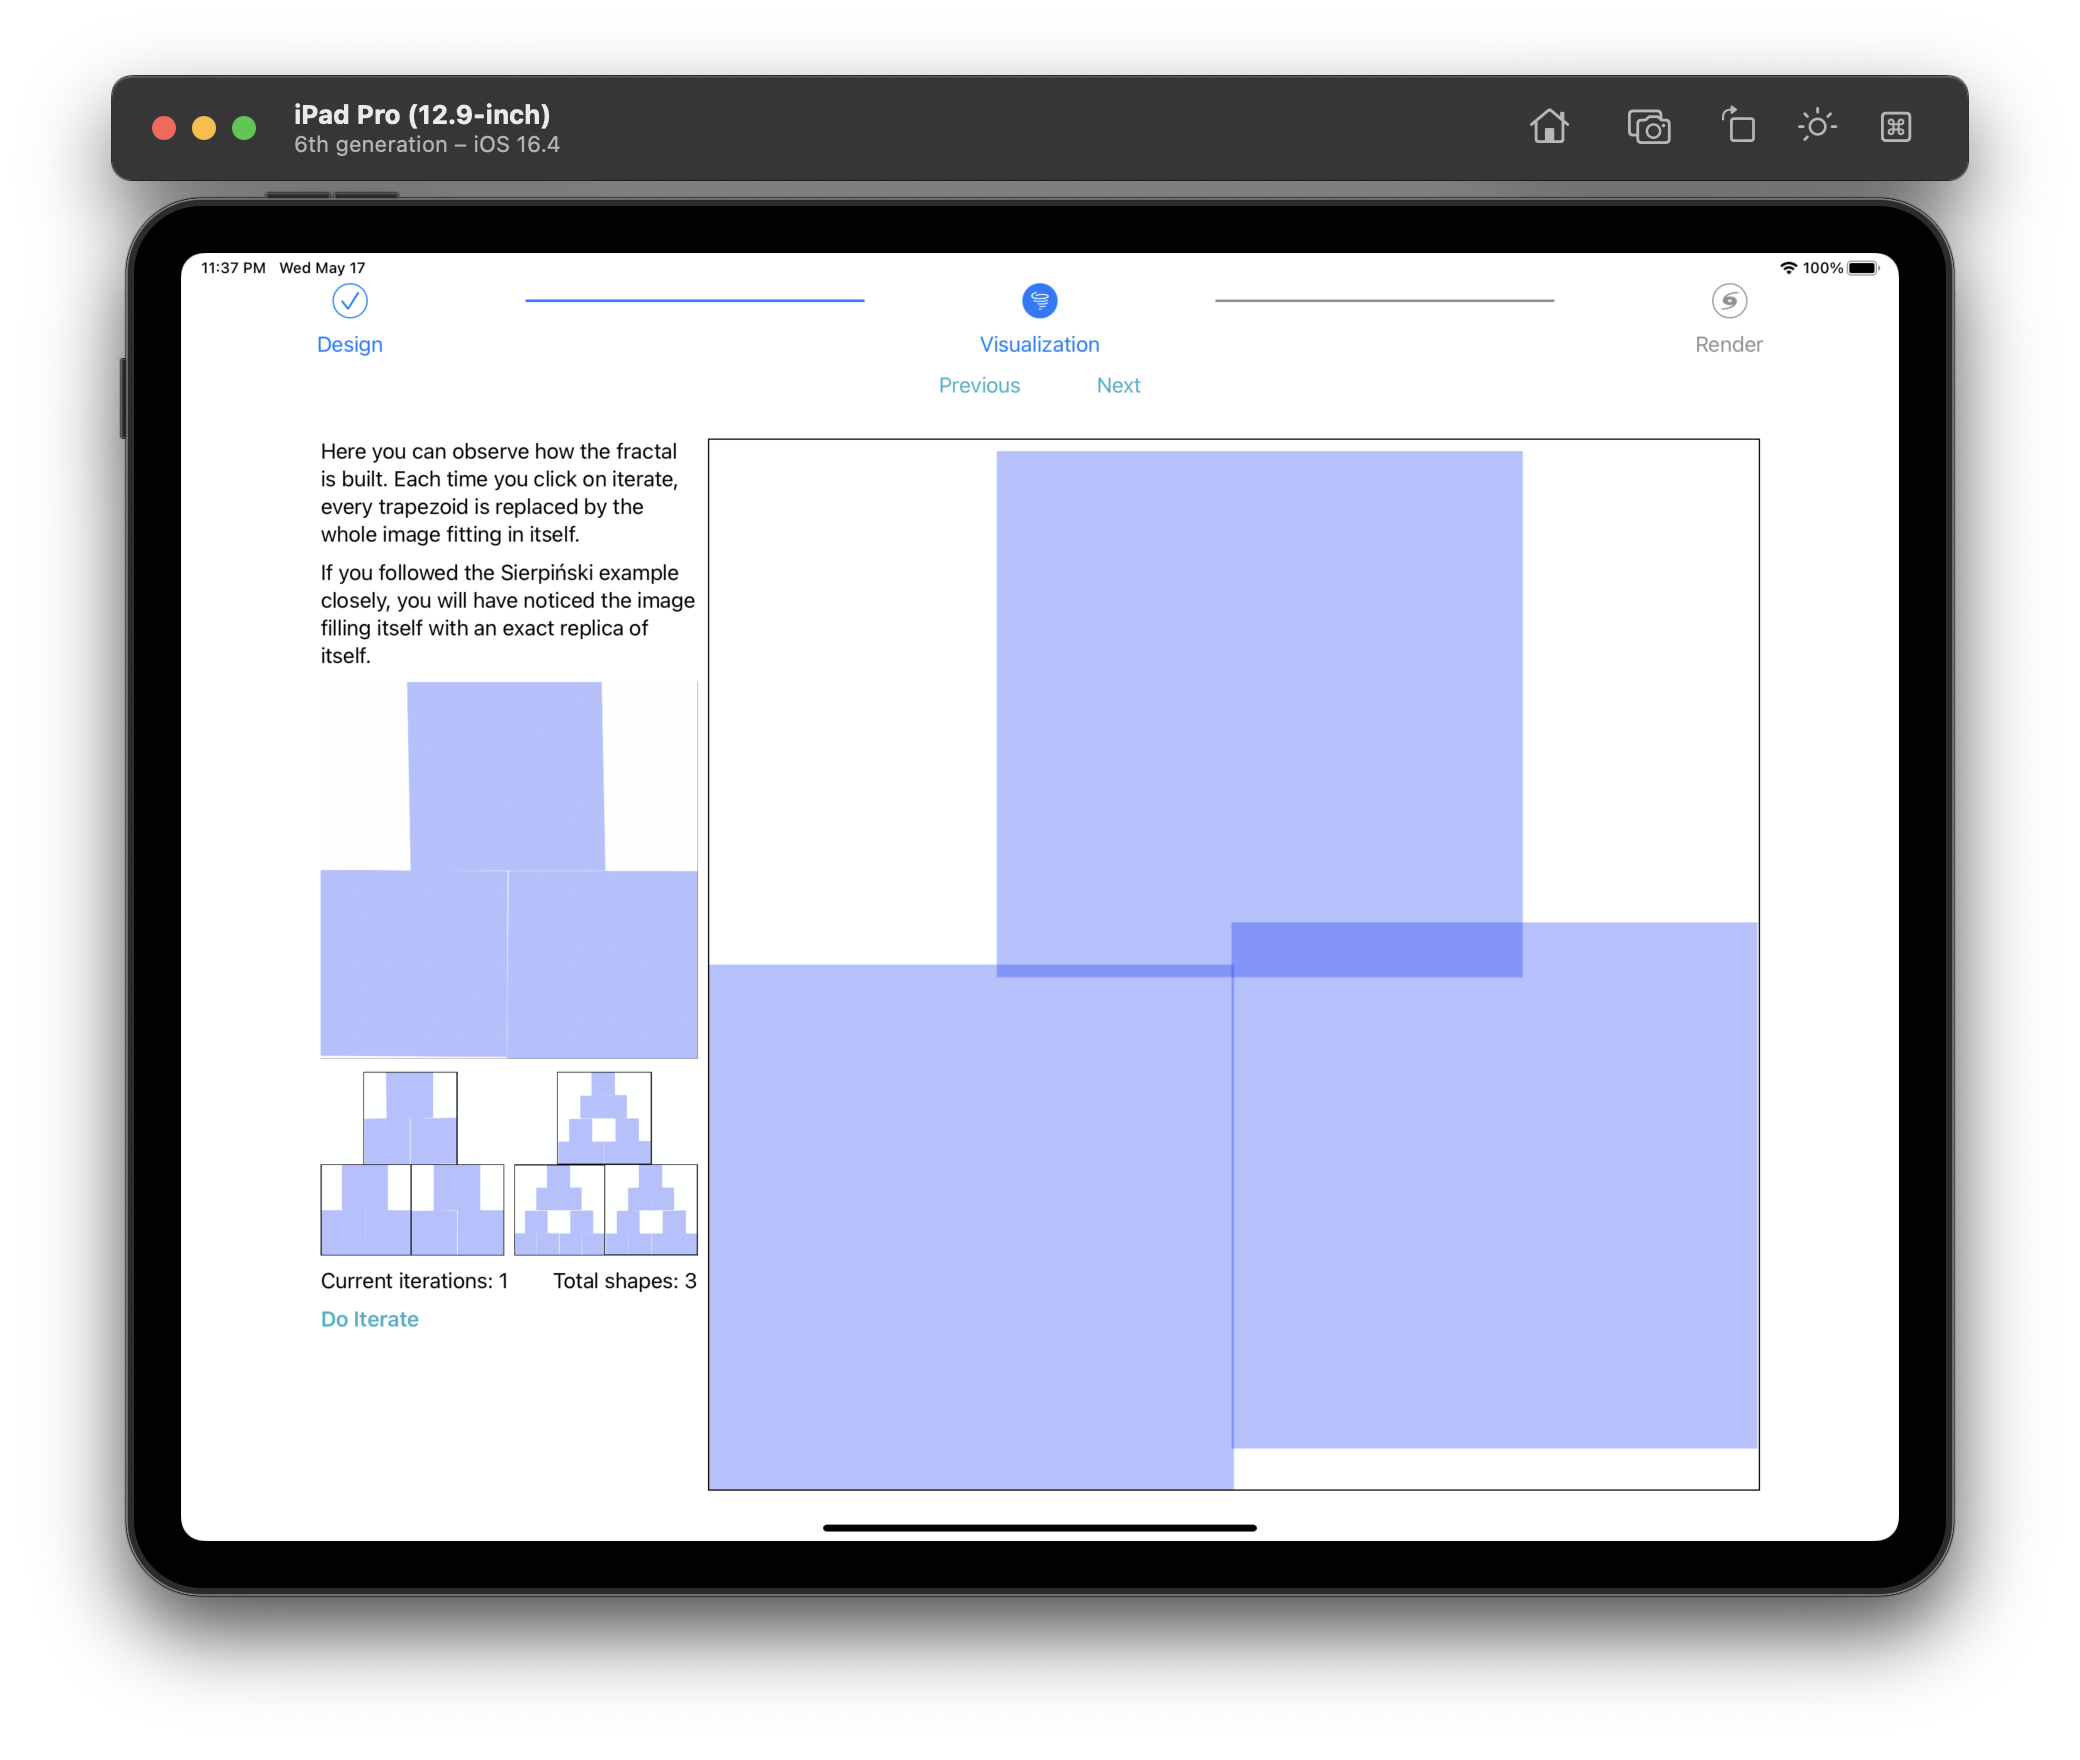
Task: Toggle appearance with the sun icon
Action: tap(1816, 127)
